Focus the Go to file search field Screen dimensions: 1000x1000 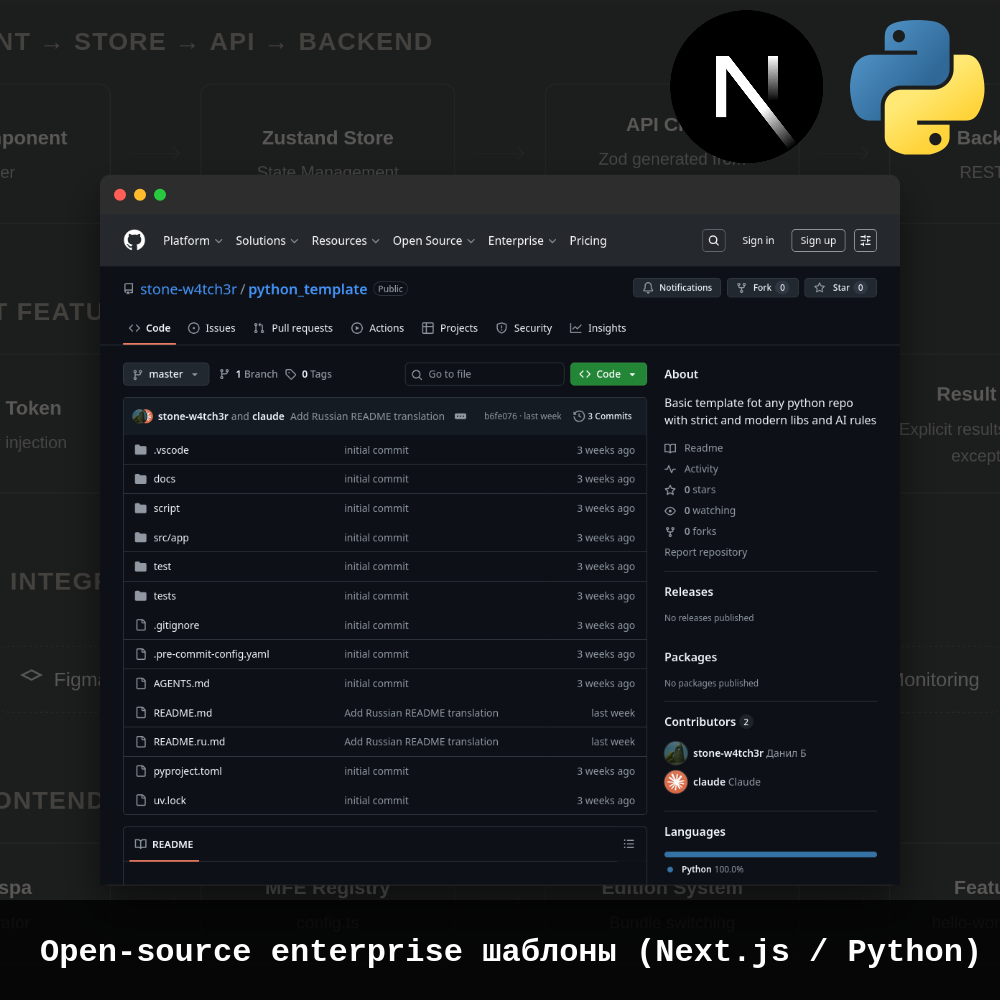485,374
